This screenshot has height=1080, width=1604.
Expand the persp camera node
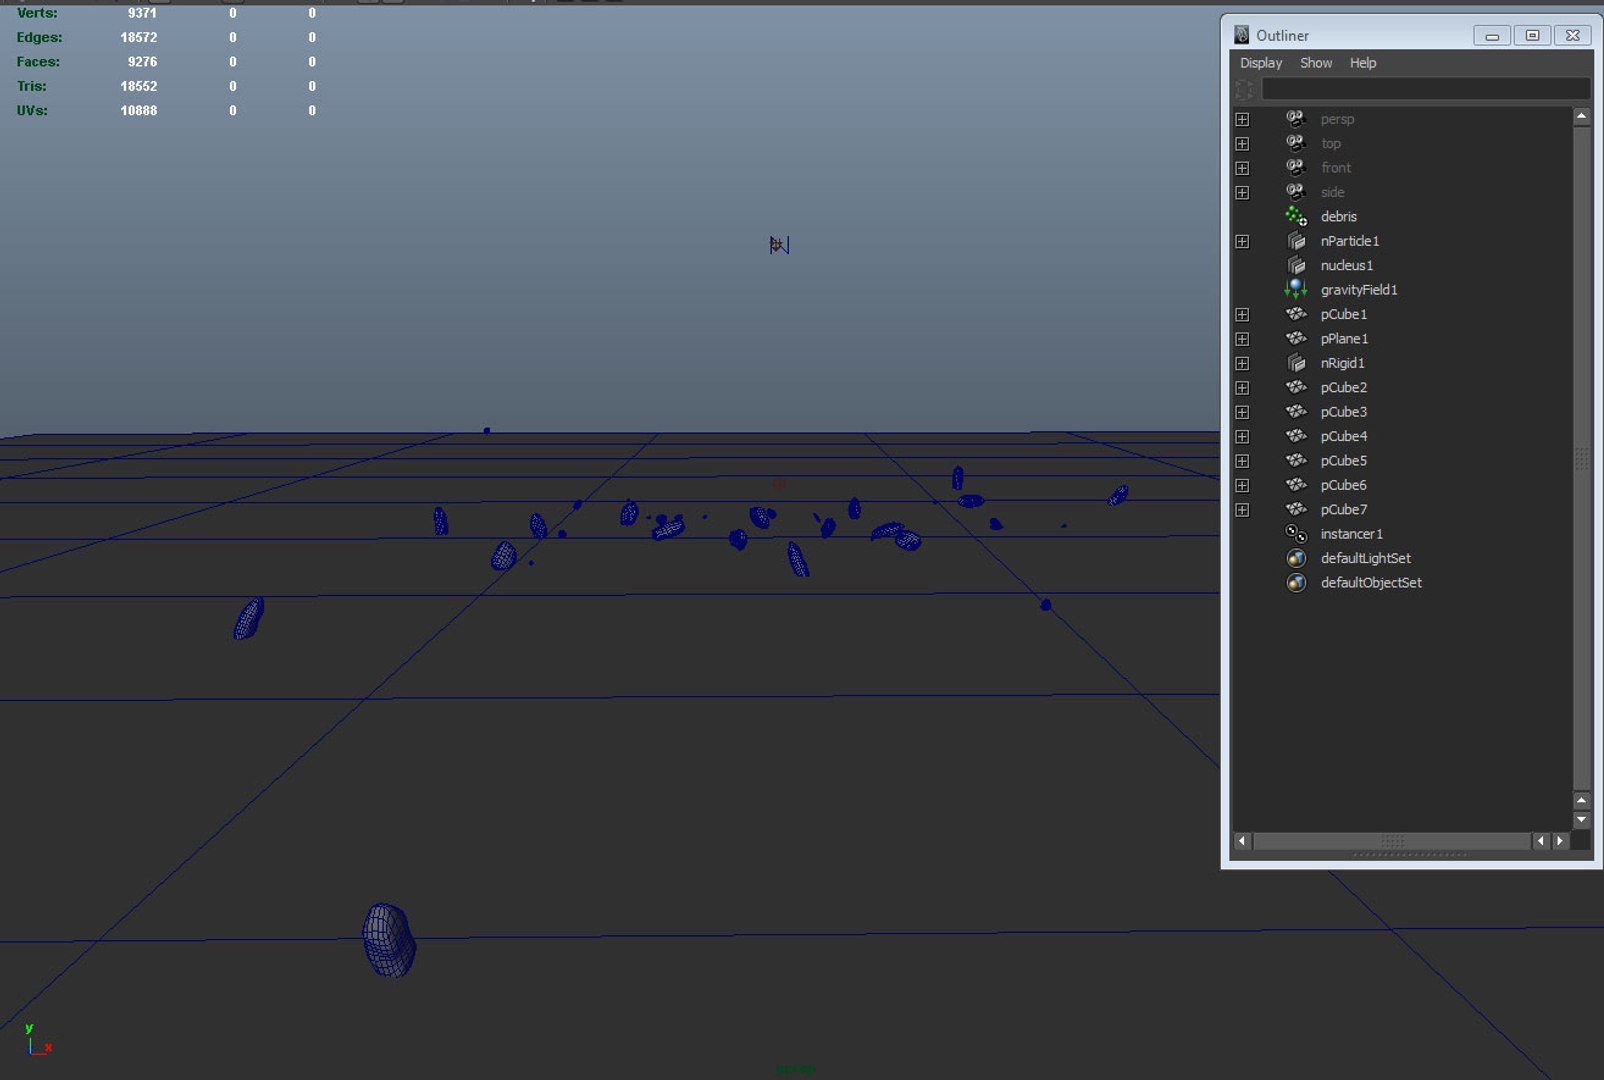pos(1242,119)
